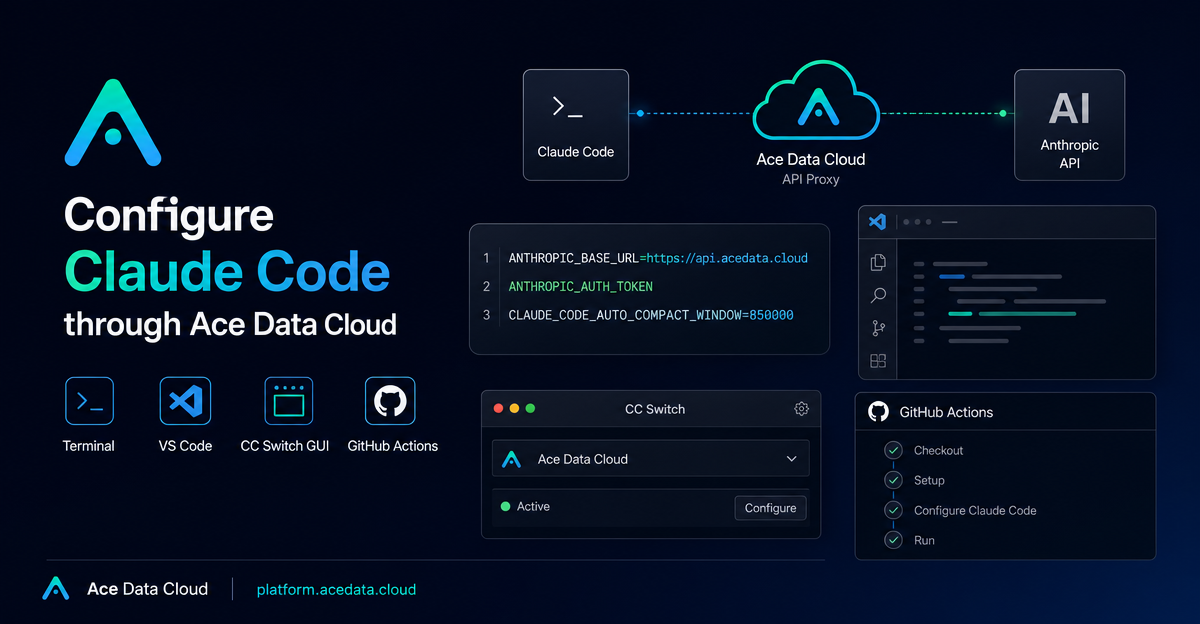Click the API Proxy label under cloud
Viewport: 1200px width, 624px height.
coord(811,180)
